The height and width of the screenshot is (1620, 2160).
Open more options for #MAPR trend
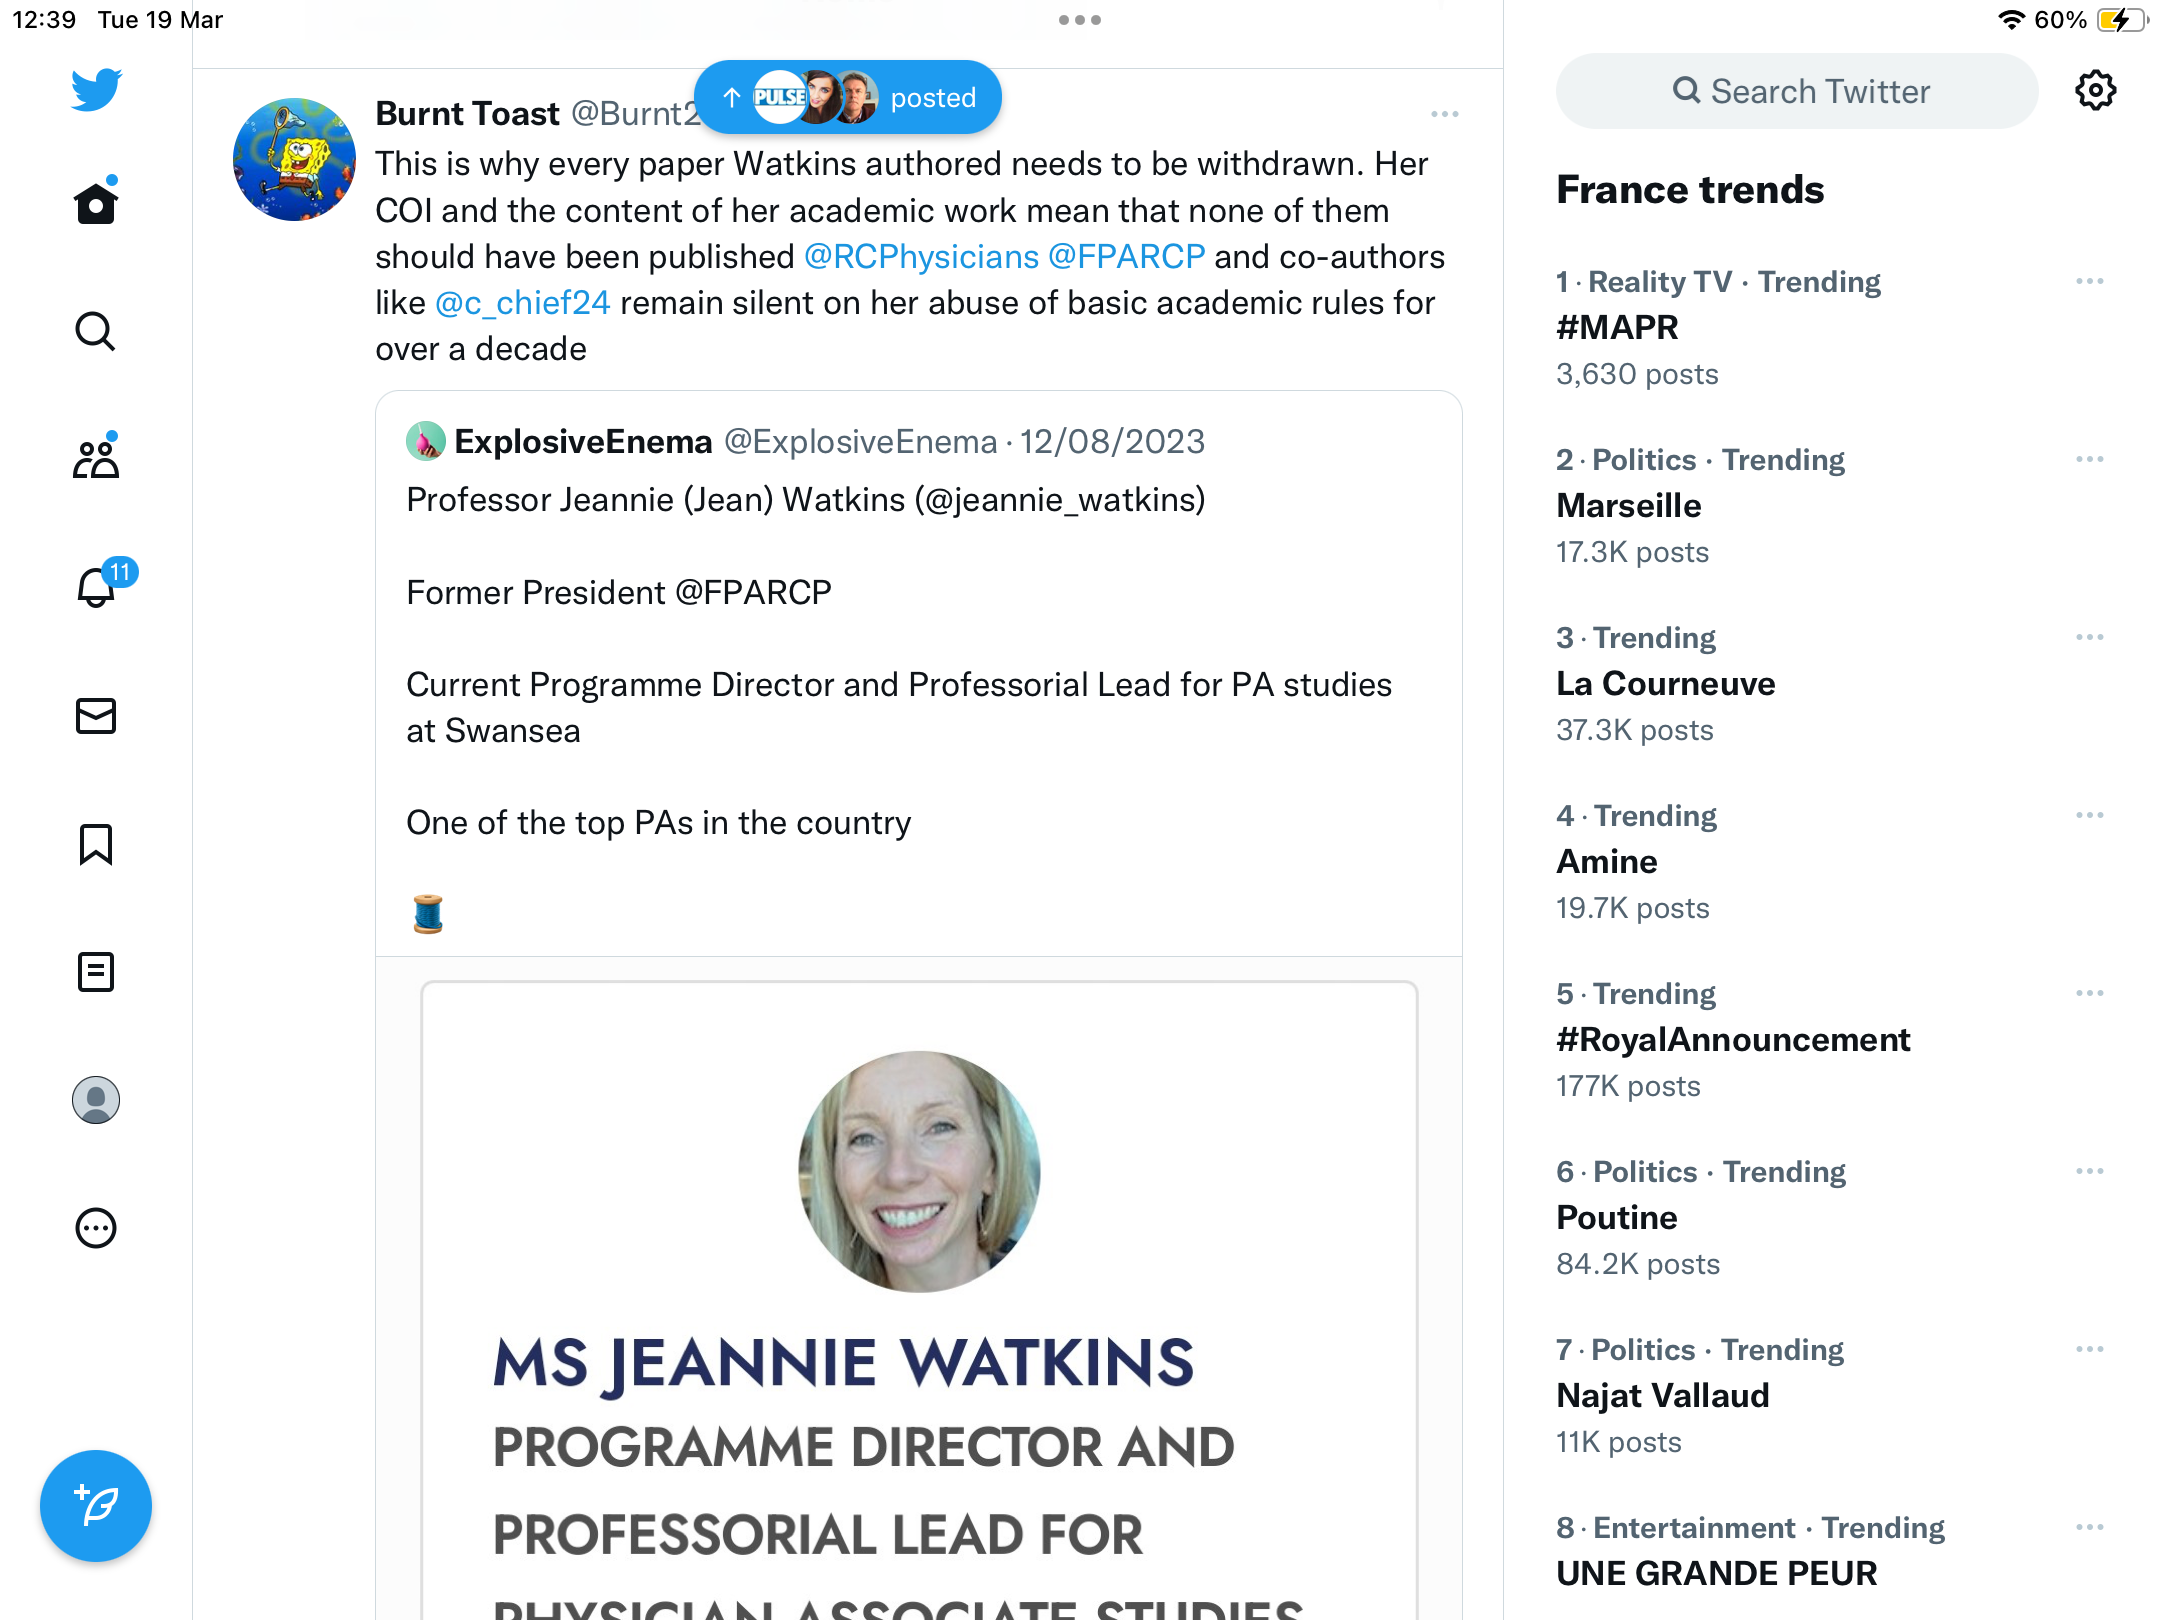click(2089, 281)
